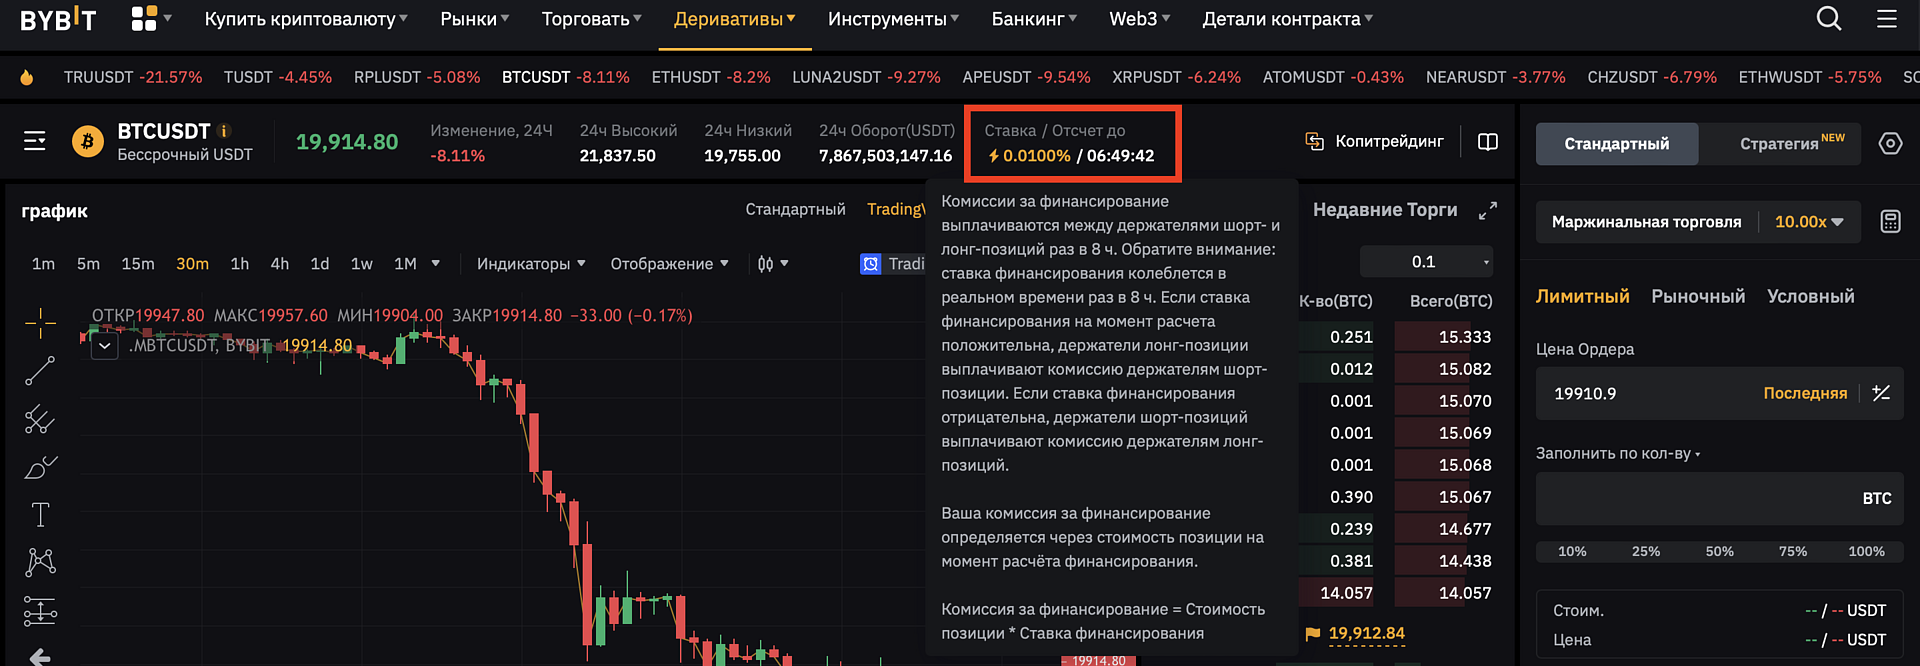Set quantity slider to 25%
Image resolution: width=1920 pixels, height=666 pixels.
[1646, 551]
